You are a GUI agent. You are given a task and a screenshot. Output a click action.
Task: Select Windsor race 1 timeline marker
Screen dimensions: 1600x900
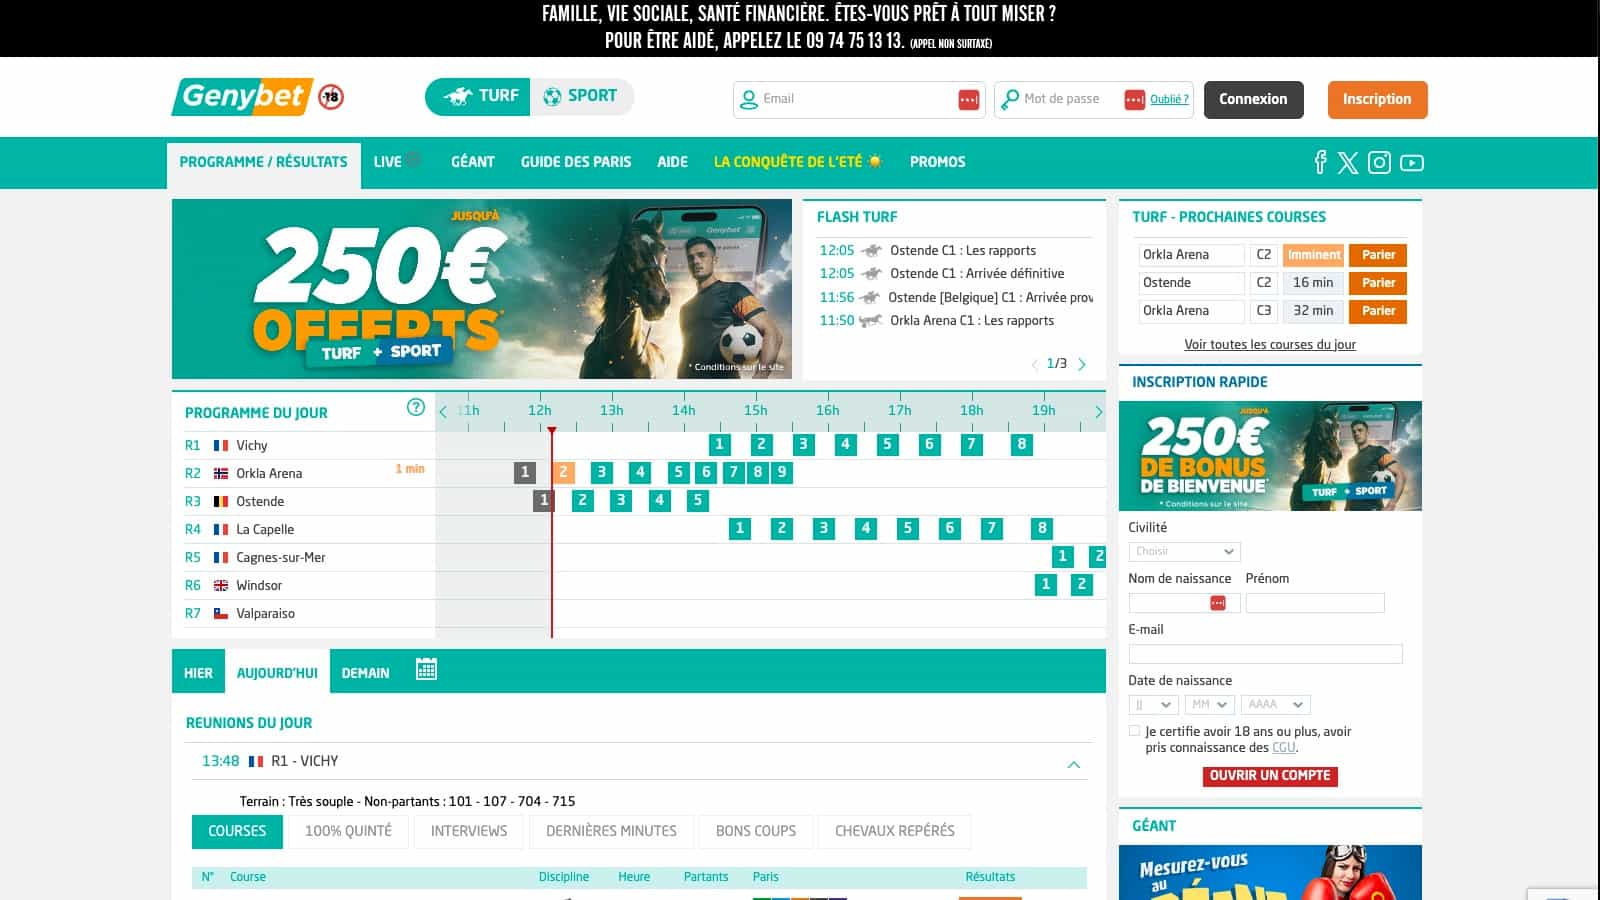click(x=1045, y=584)
